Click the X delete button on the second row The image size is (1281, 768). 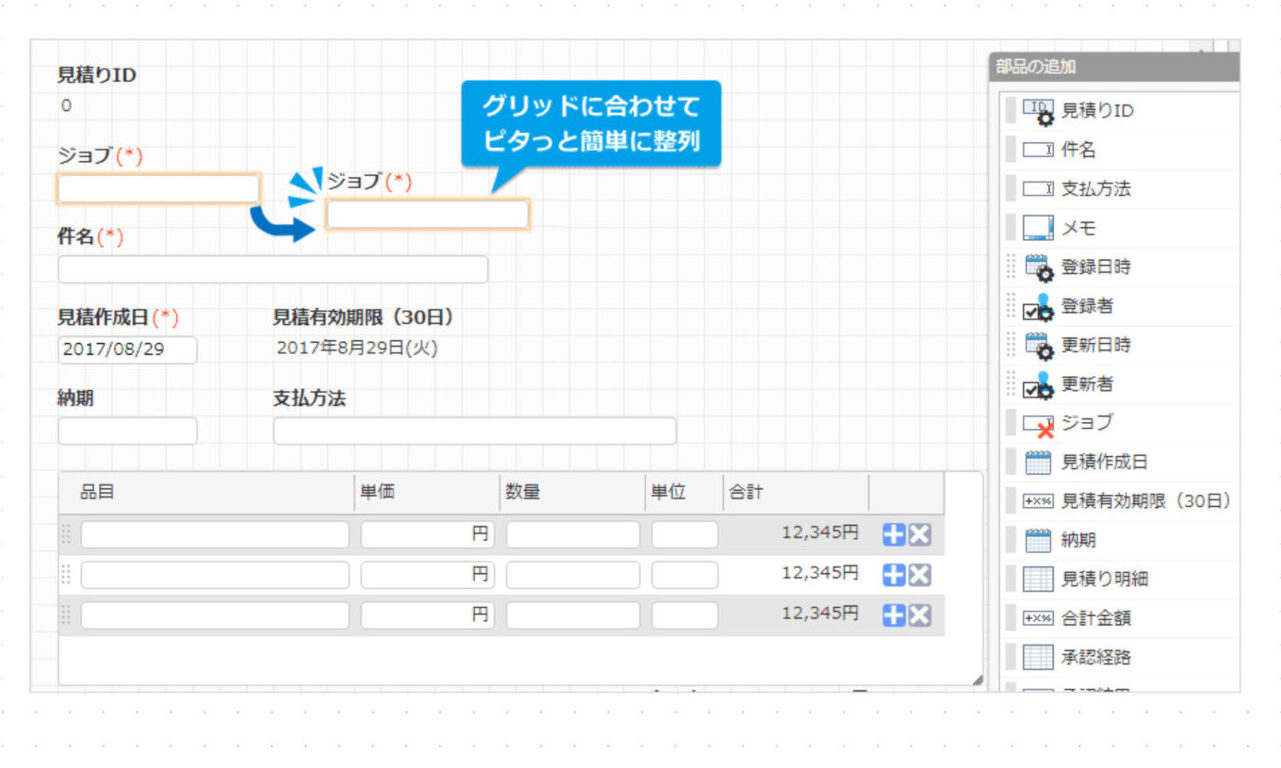(x=917, y=574)
